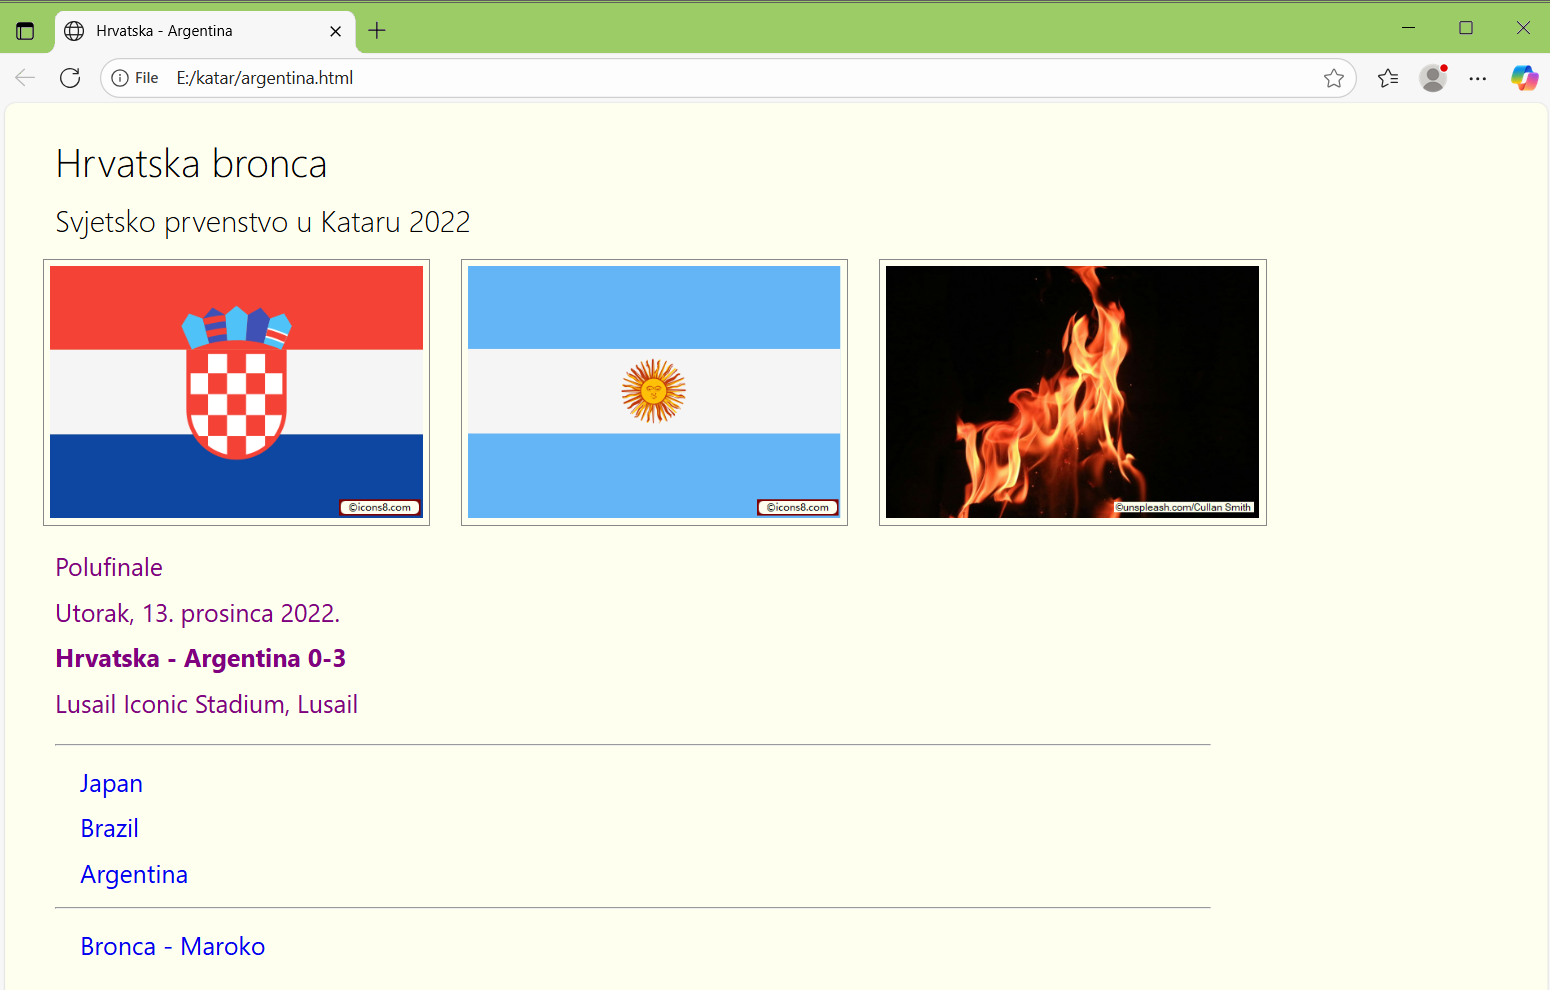Open the Japan link
Screen dimensions: 1550x990
click(x=111, y=784)
